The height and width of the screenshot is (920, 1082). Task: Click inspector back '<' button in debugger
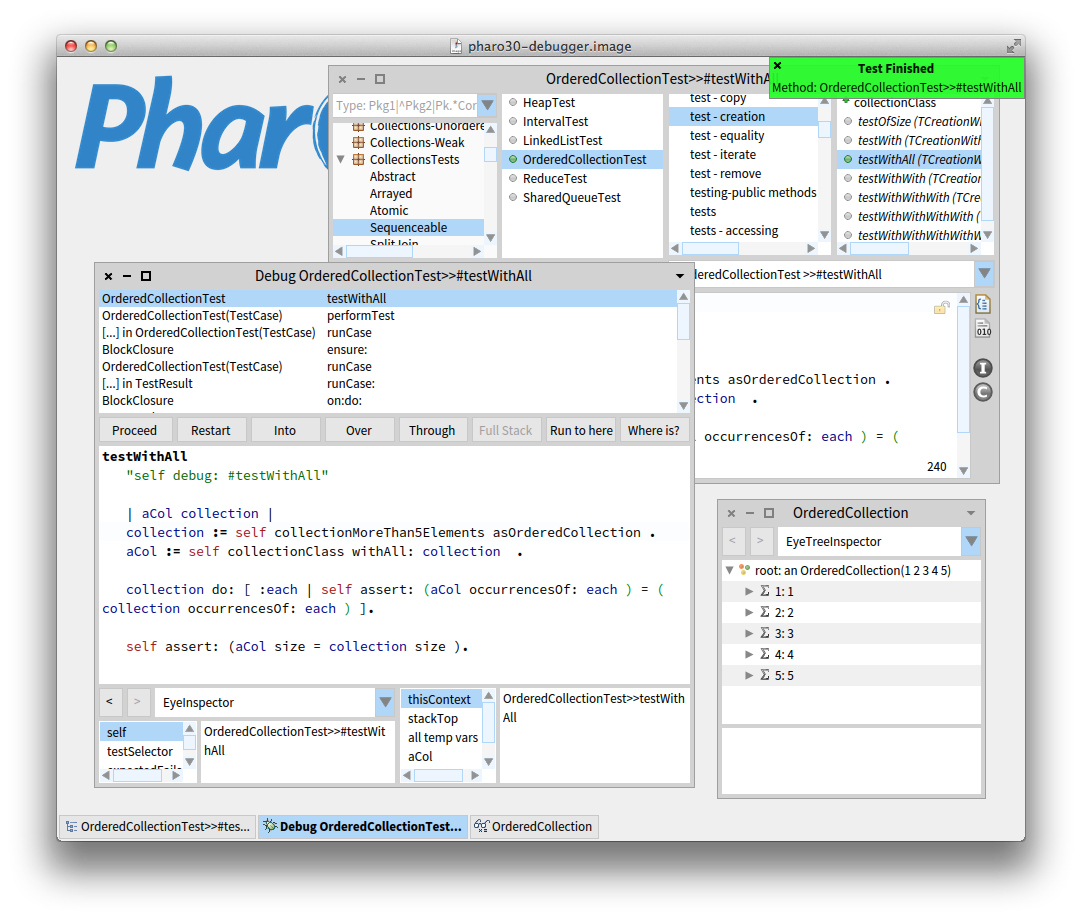tap(110, 702)
